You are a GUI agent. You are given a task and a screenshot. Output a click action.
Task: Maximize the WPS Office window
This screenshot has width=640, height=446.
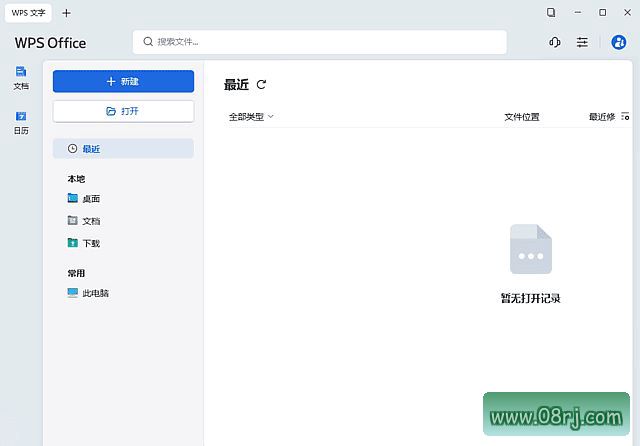coord(602,12)
